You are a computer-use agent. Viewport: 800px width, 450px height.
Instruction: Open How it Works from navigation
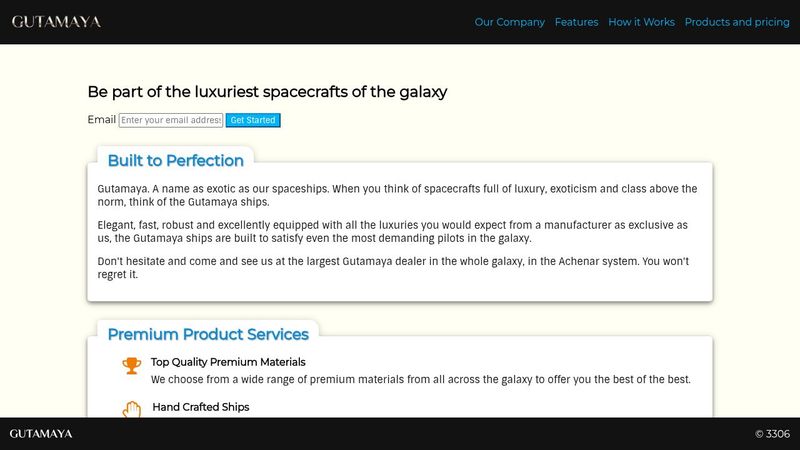tap(641, 22)
